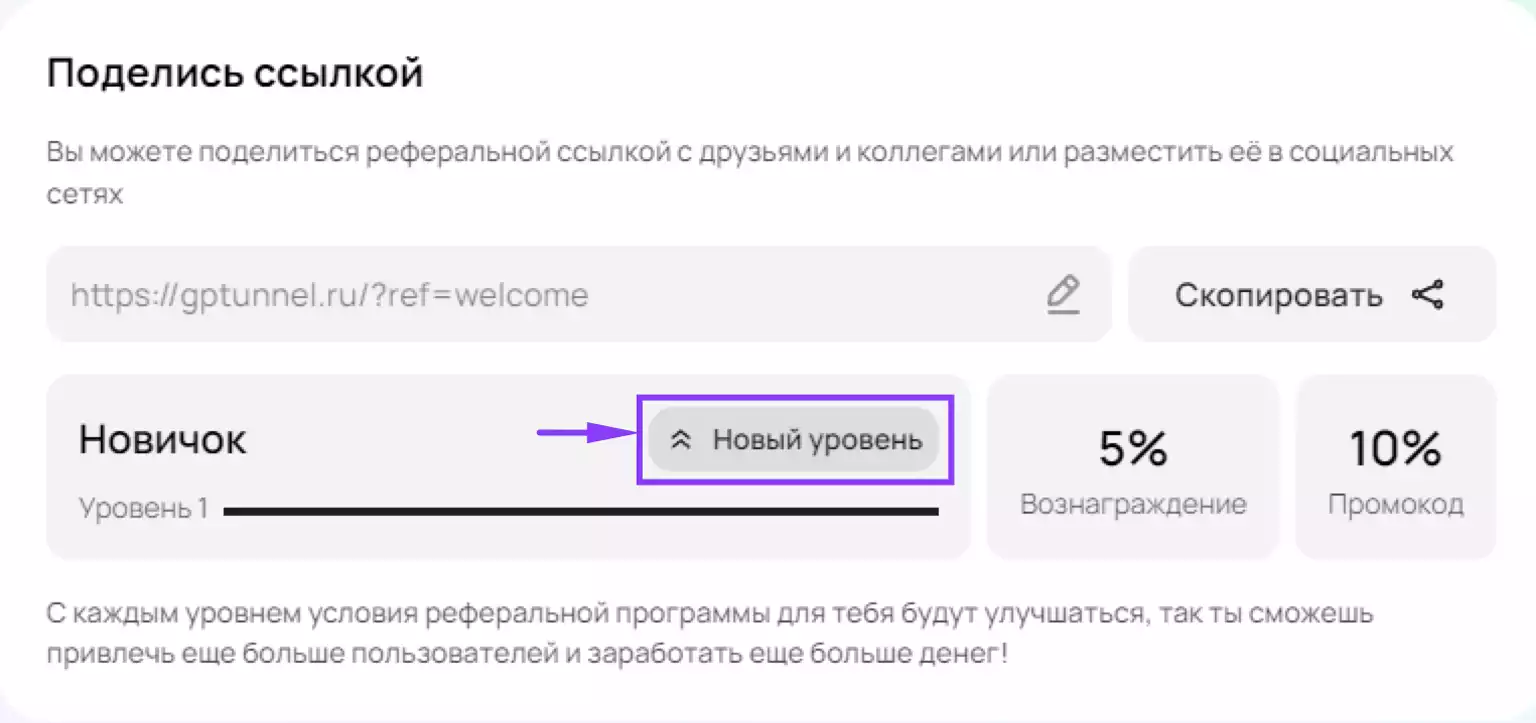Click the Новый уровень text label

817,440
